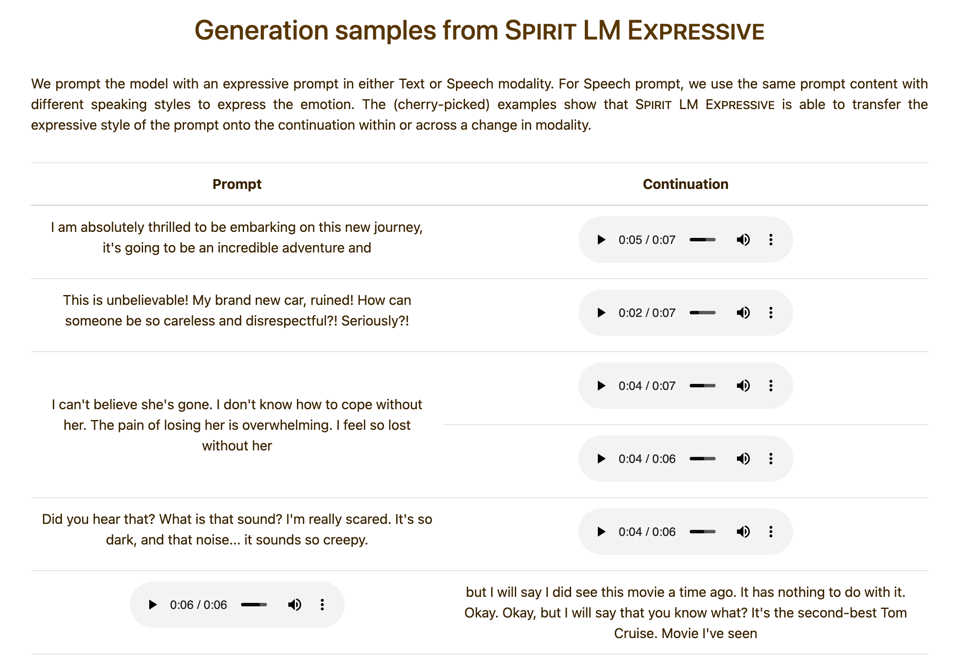960x657 pixels.
Task: Play the thrilled journey continuation audio
Action: pyautogui.click(x=601, y=240)
